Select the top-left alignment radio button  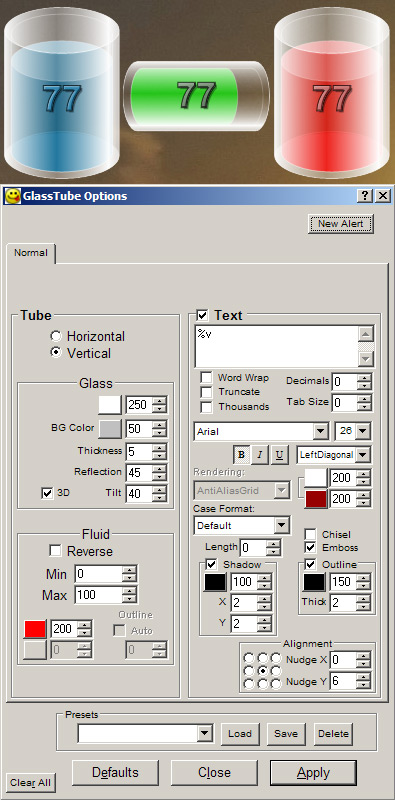(249, 658)
